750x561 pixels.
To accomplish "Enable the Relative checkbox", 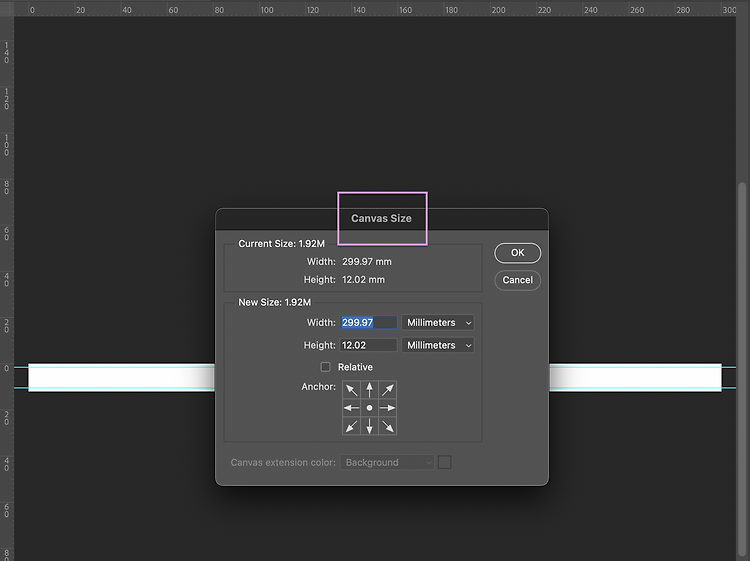I will tap(325, 367).
